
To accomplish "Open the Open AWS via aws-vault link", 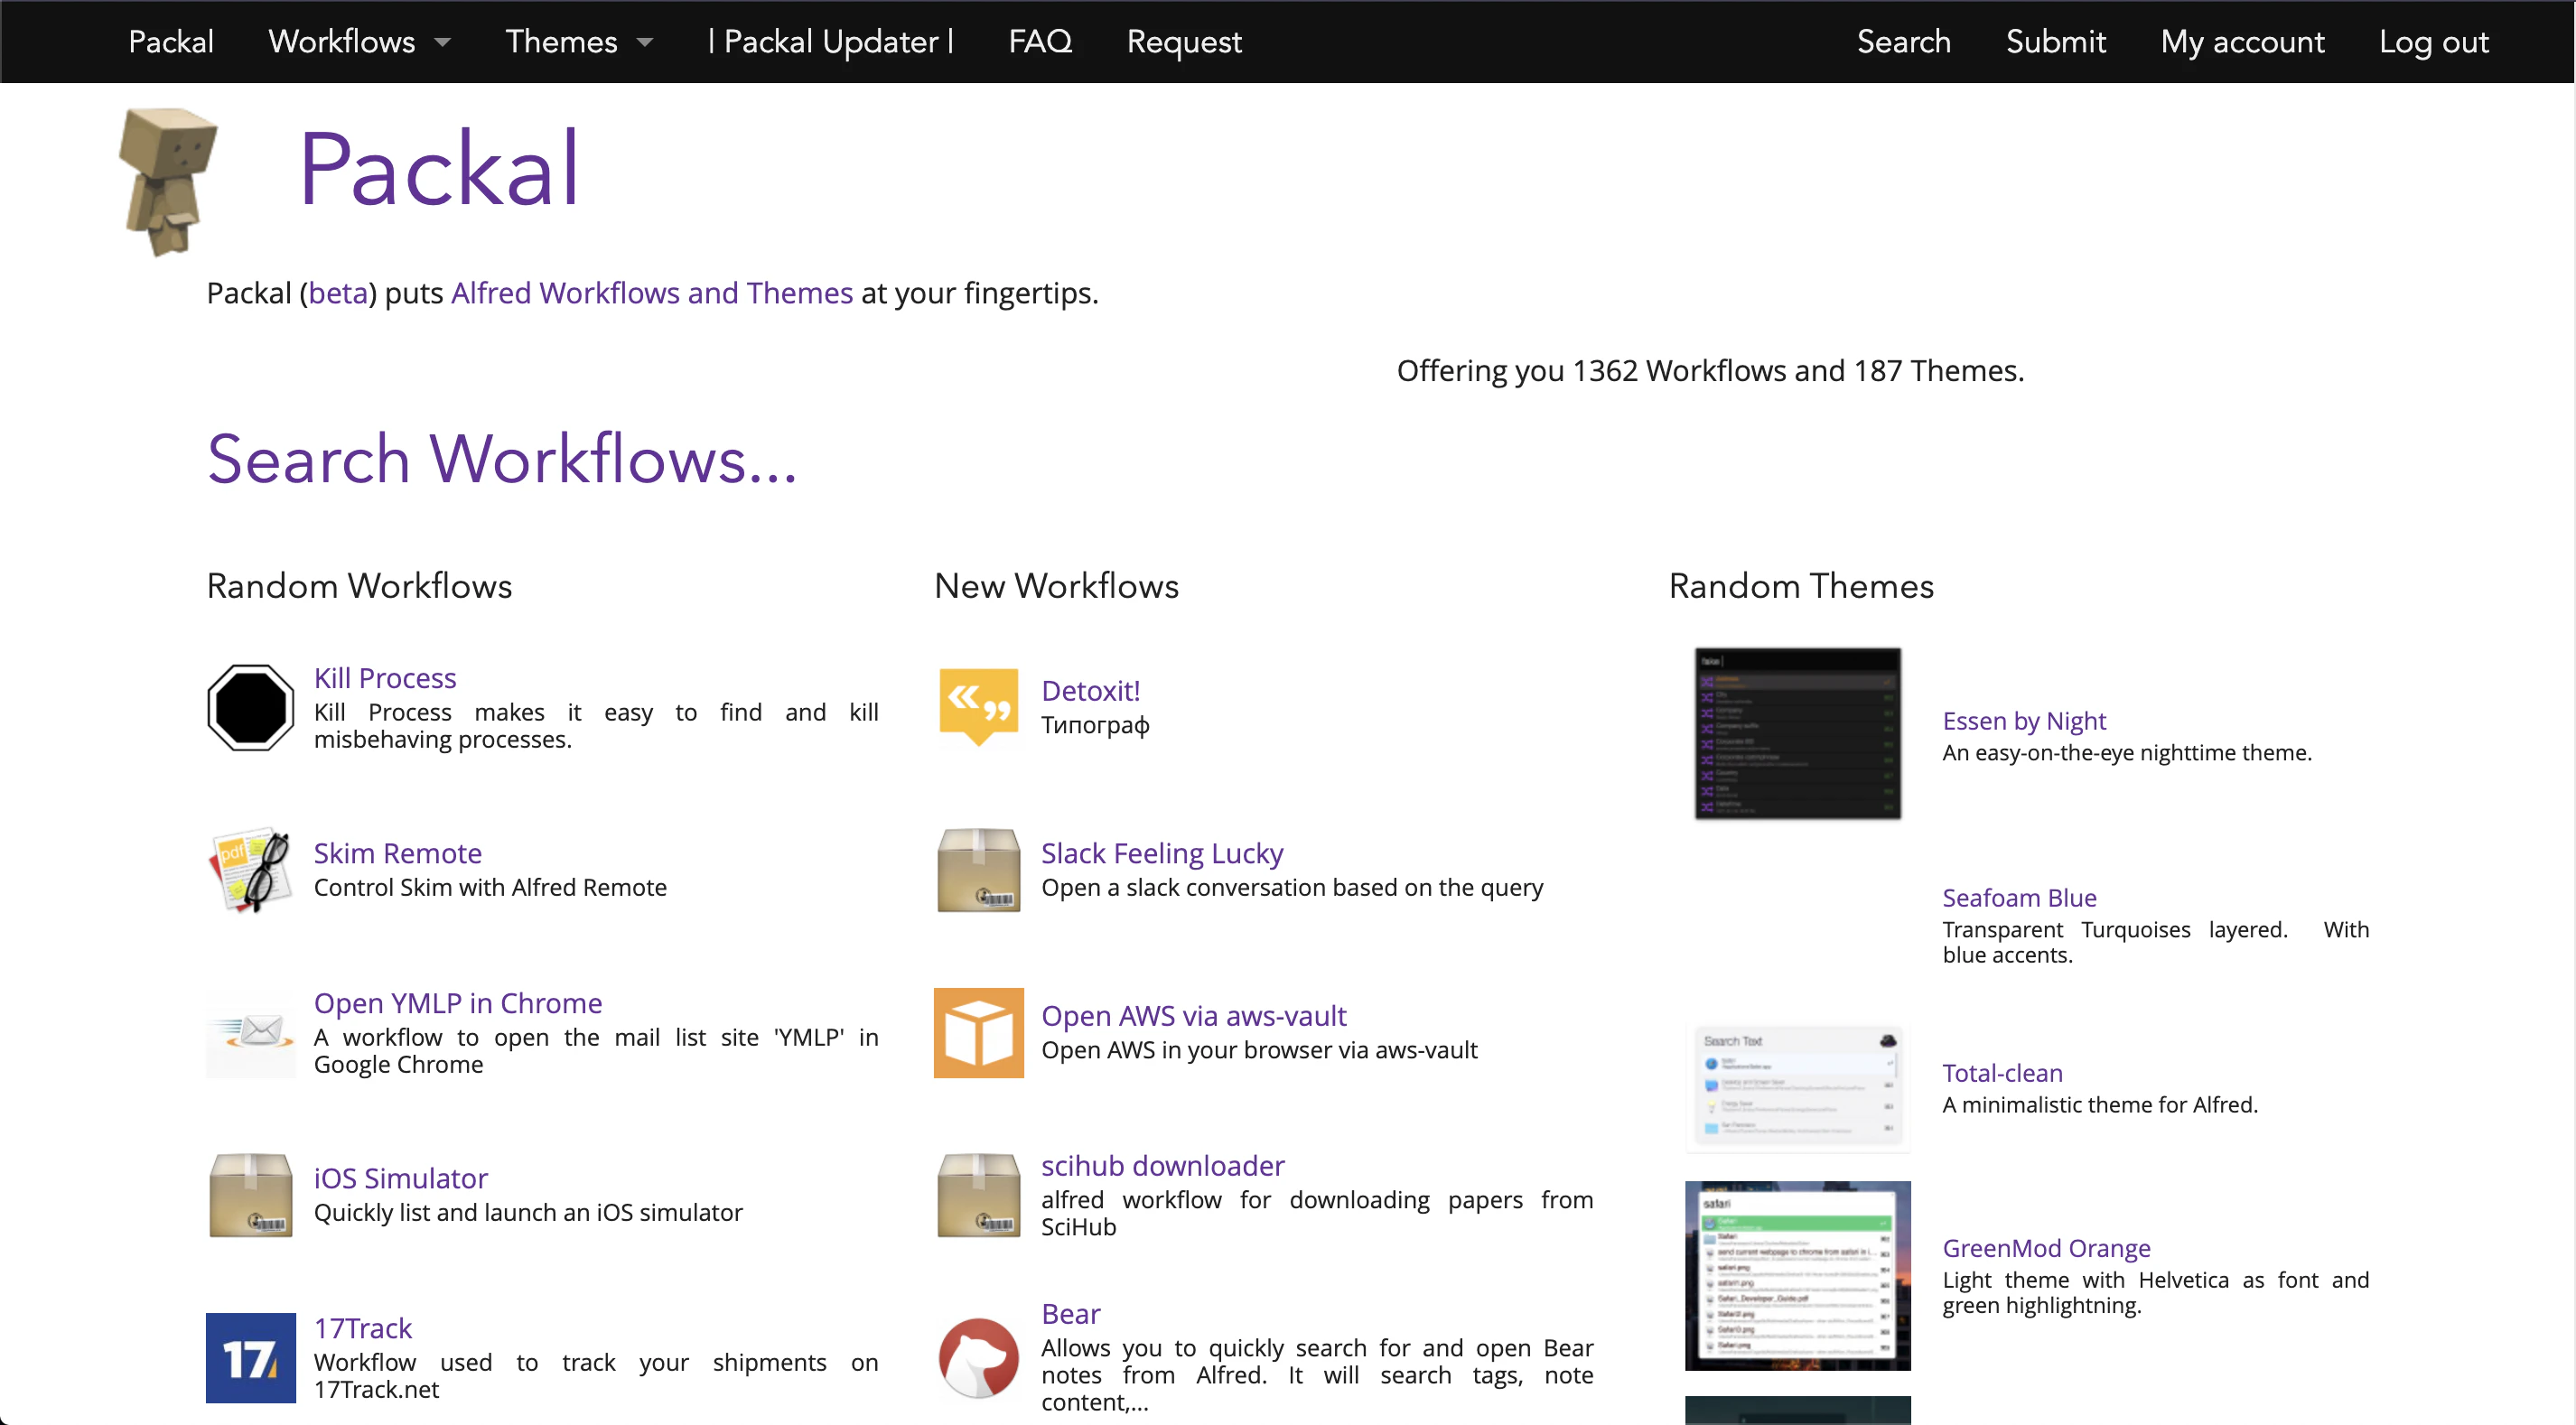I will pyautogui.click(x=1194, y=1015).
